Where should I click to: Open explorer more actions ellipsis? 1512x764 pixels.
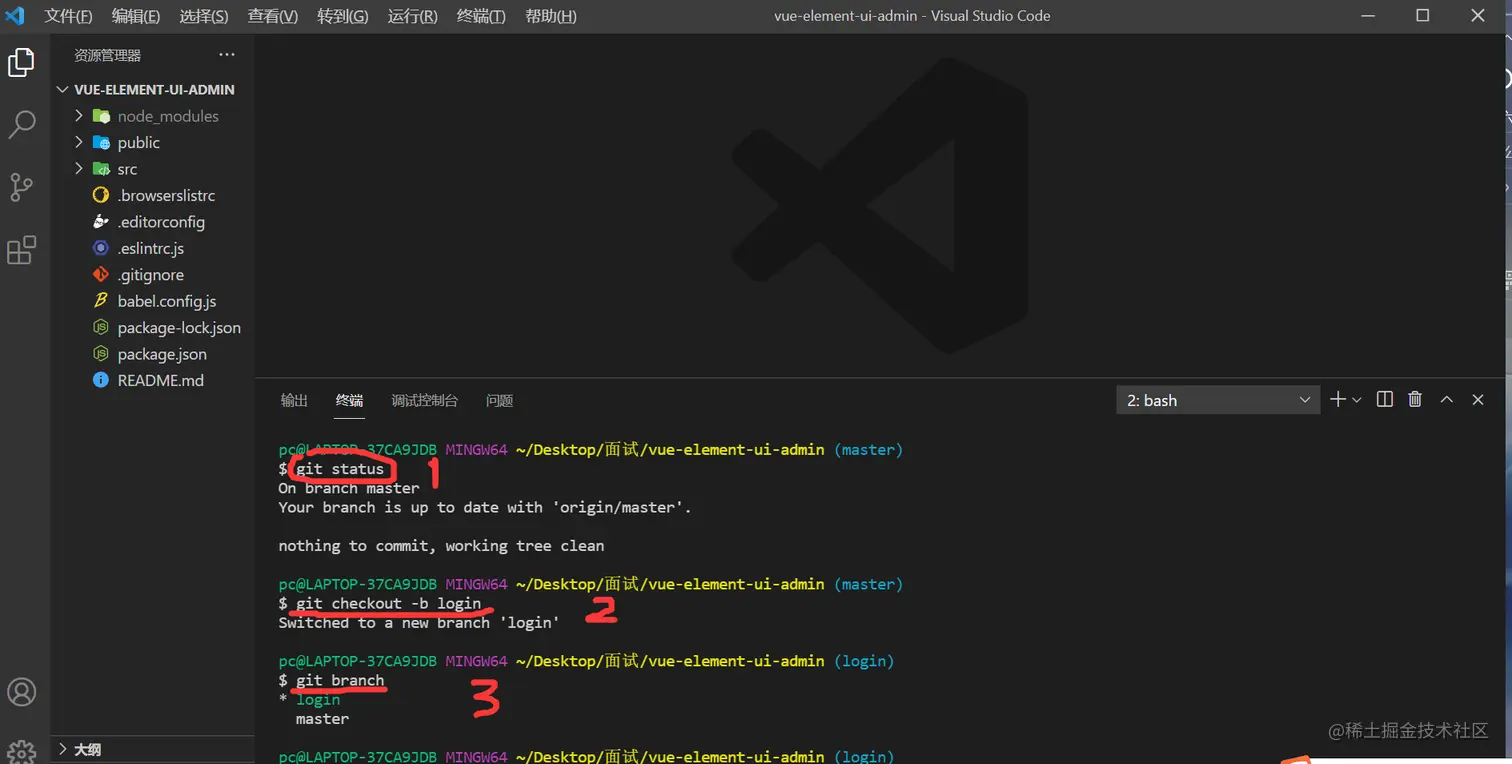[x=227, y=55]
